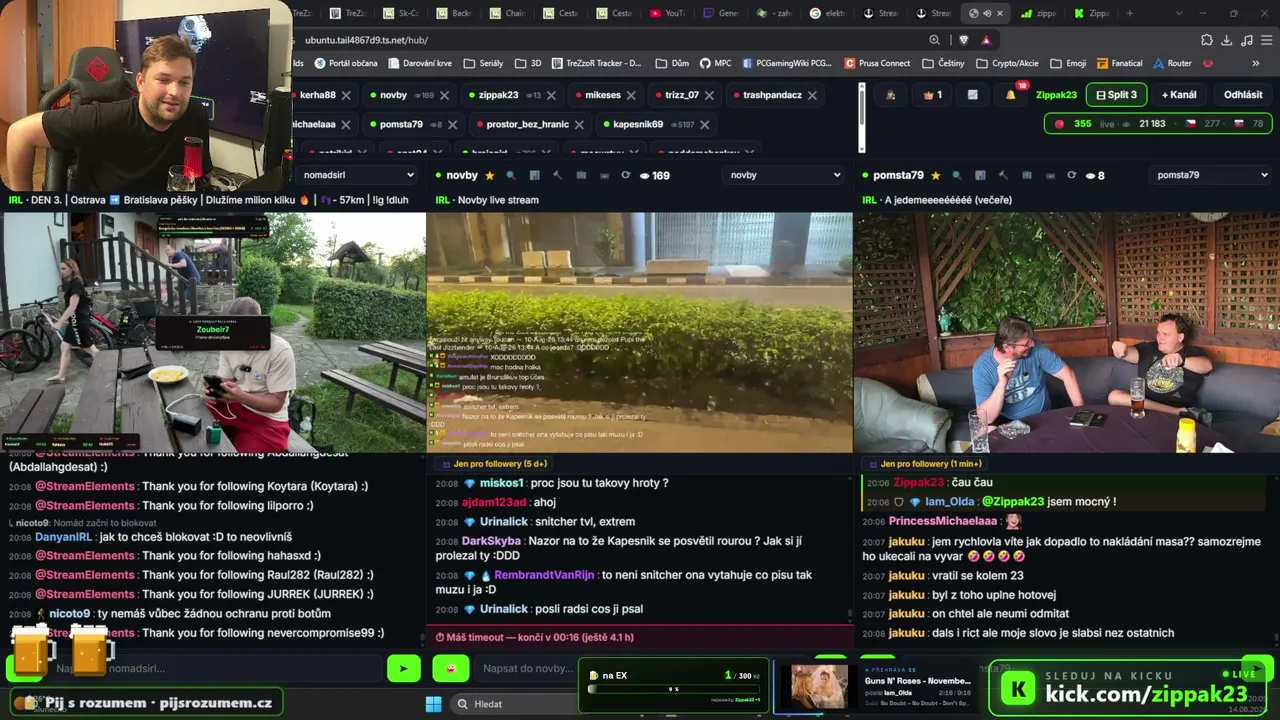Remove the prostor_bez_hranic channel chip
1280x720 pixels.
point(579,125)
